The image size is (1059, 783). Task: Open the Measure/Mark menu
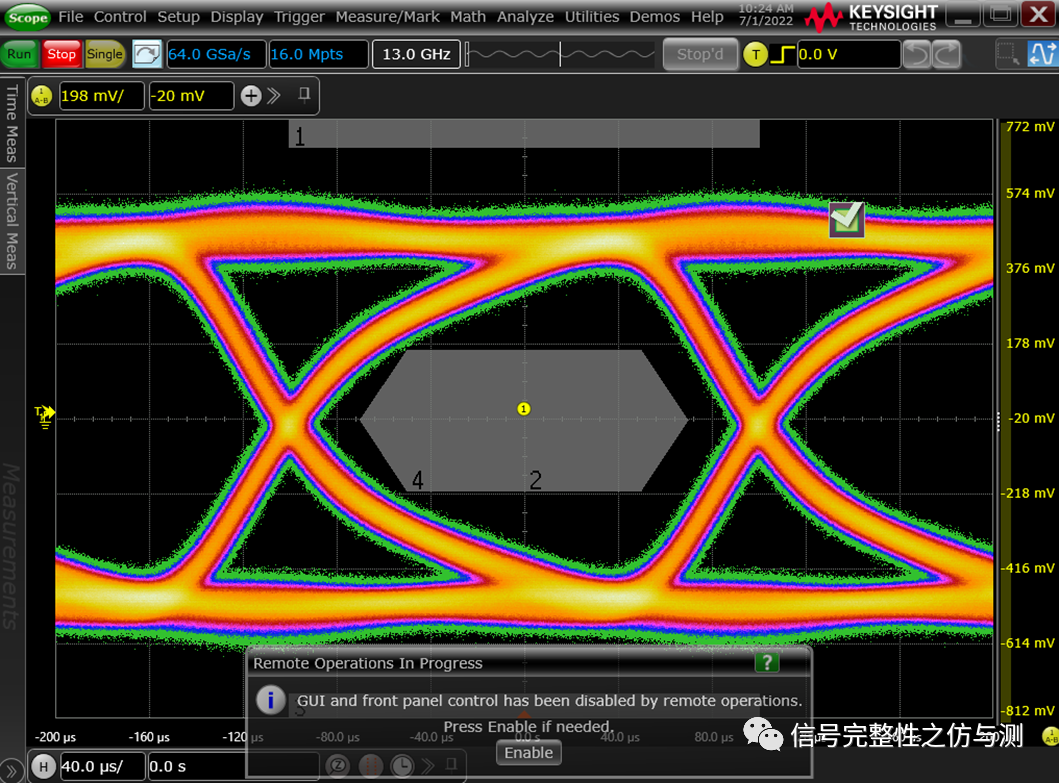point(387,16)
